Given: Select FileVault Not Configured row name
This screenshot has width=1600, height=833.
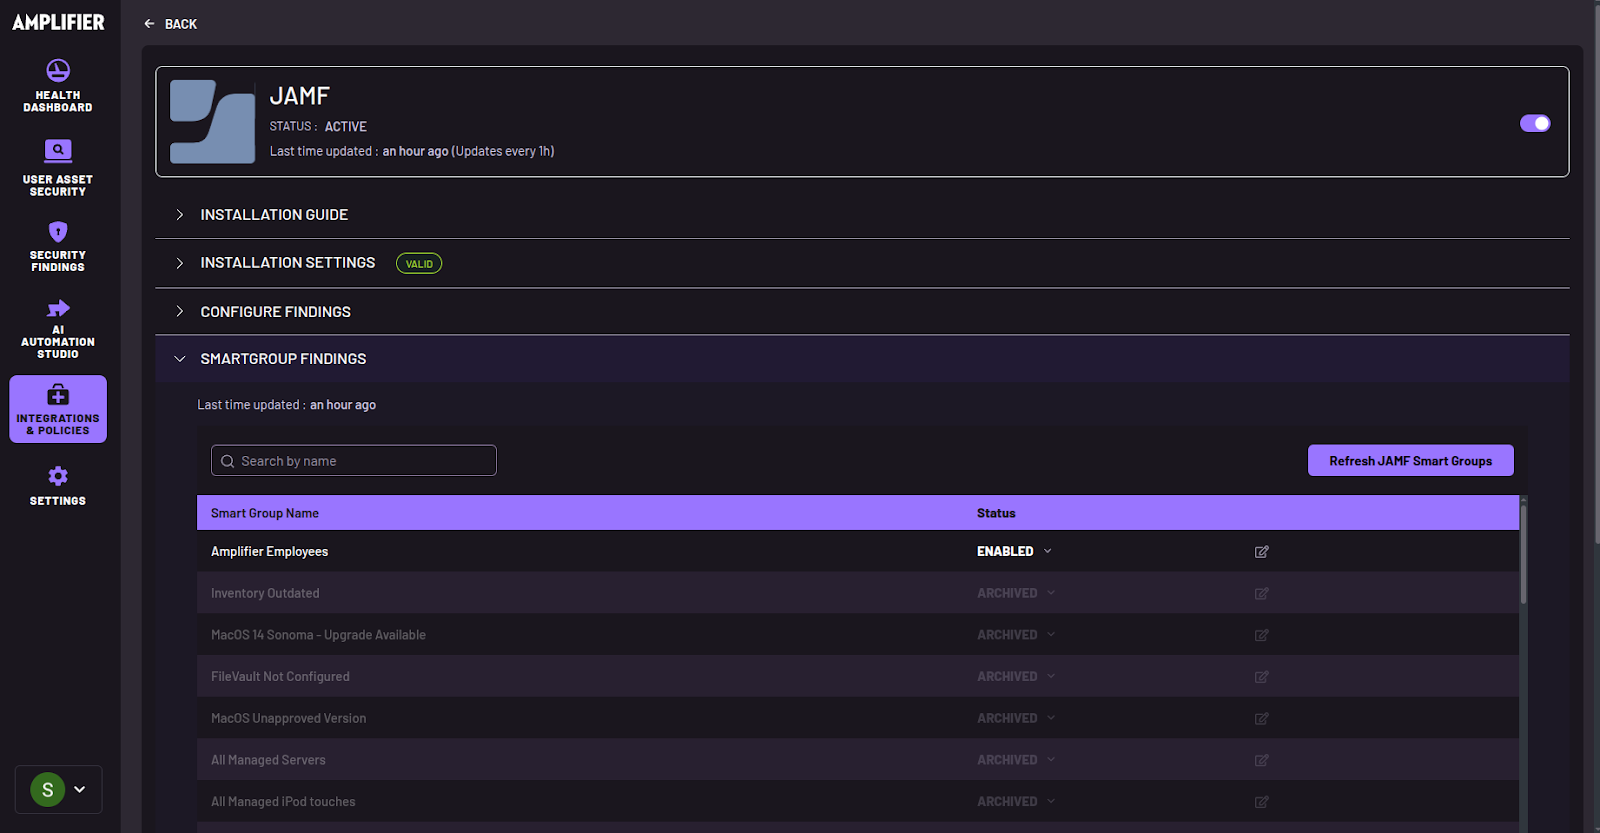Looking at the screenshot, I should [x=280, y=677].
